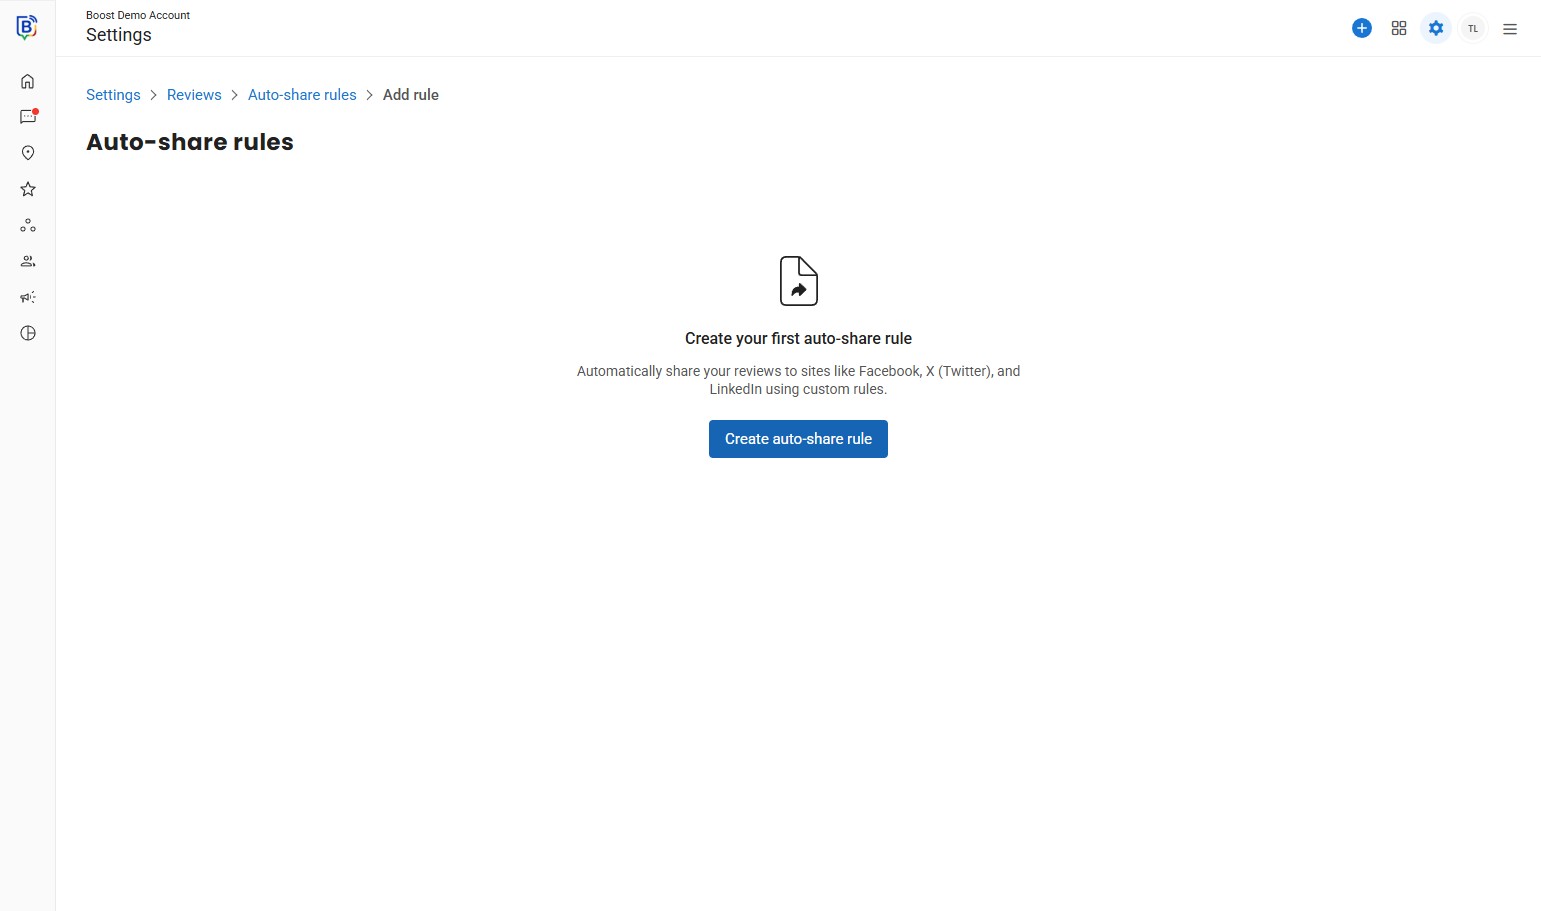Open the Home page from the sidebar
Viewport: 1541px width, 911px height.
pos(28,82)
